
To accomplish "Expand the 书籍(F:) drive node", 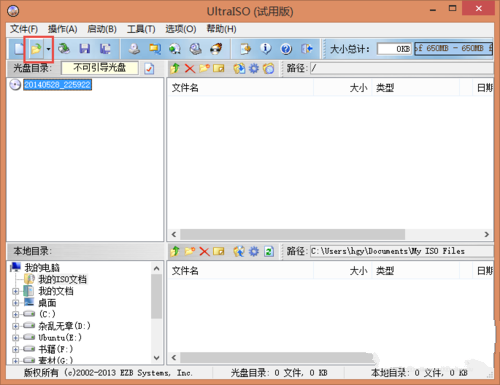I will [15, 349].
